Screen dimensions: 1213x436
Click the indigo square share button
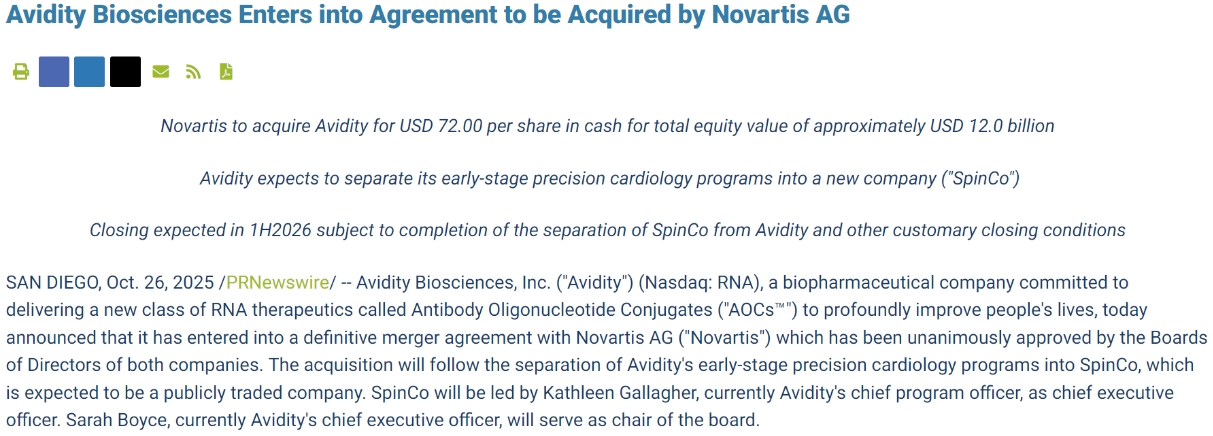tap(54, 72)
